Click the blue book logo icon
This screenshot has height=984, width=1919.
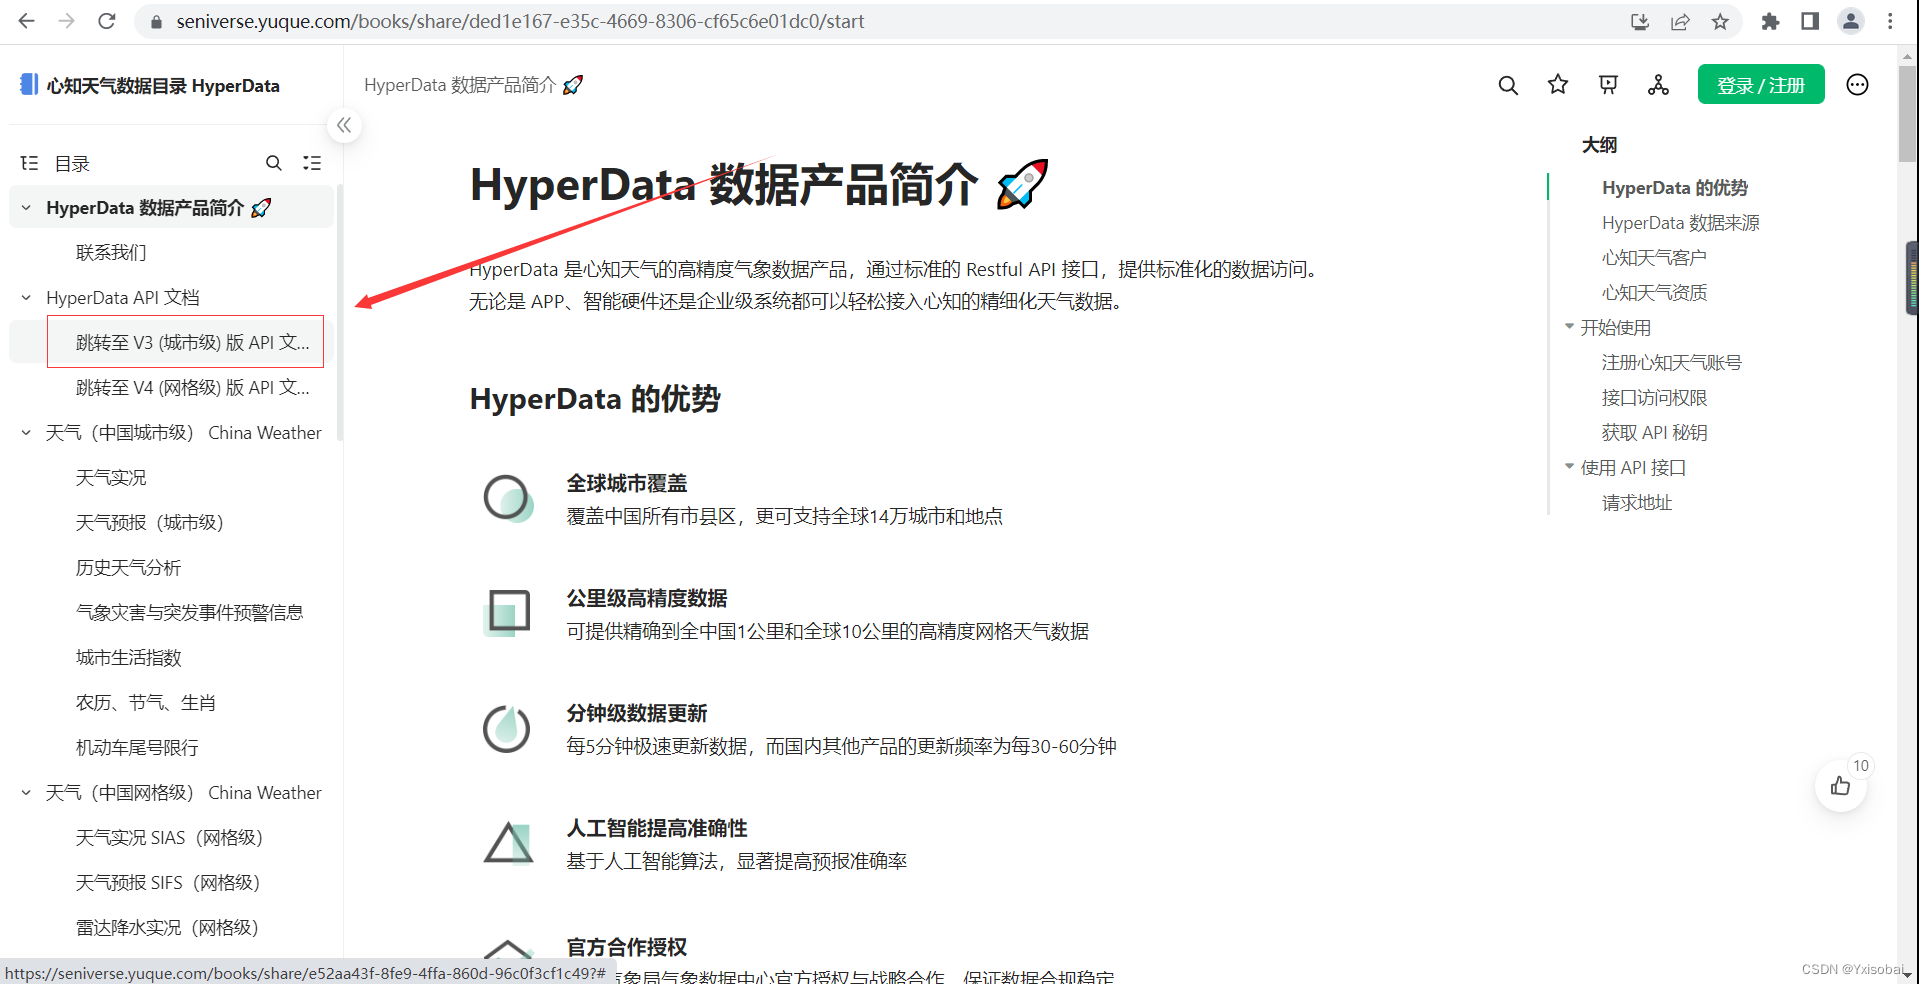click(29, 85)
